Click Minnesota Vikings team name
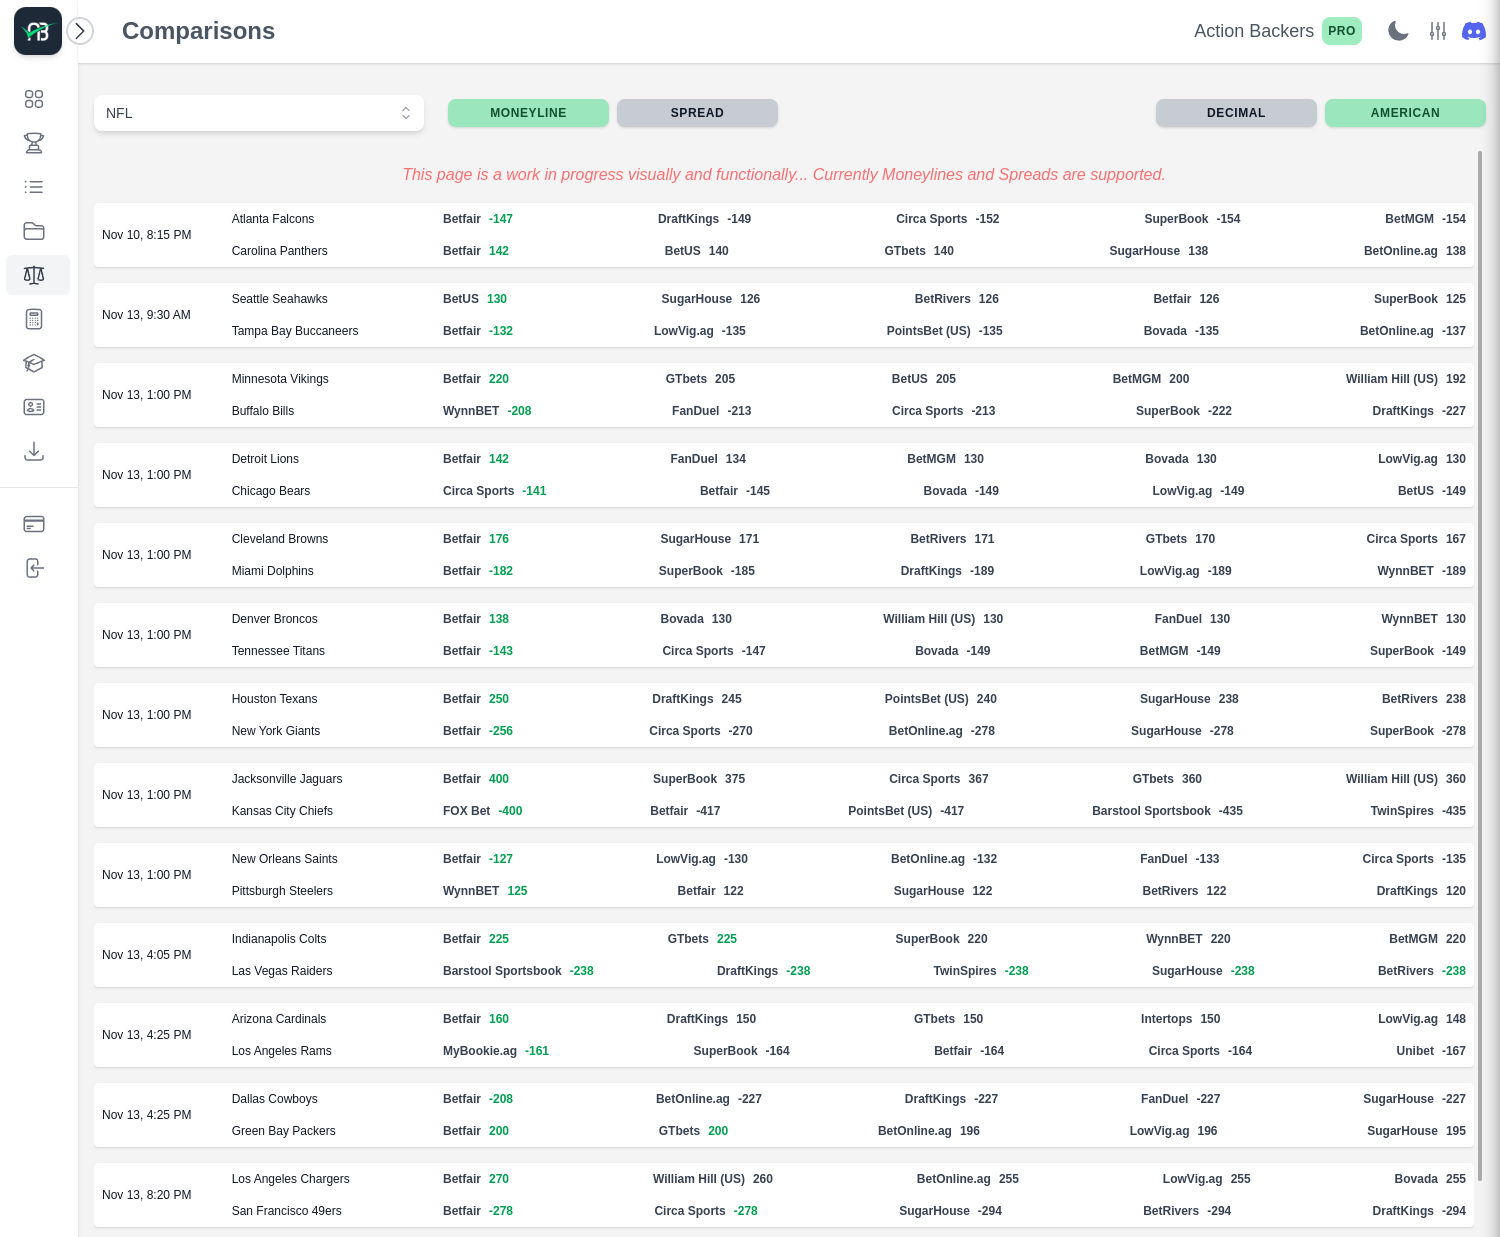The image size is (1500, 1237). click(x=280, y=379)
